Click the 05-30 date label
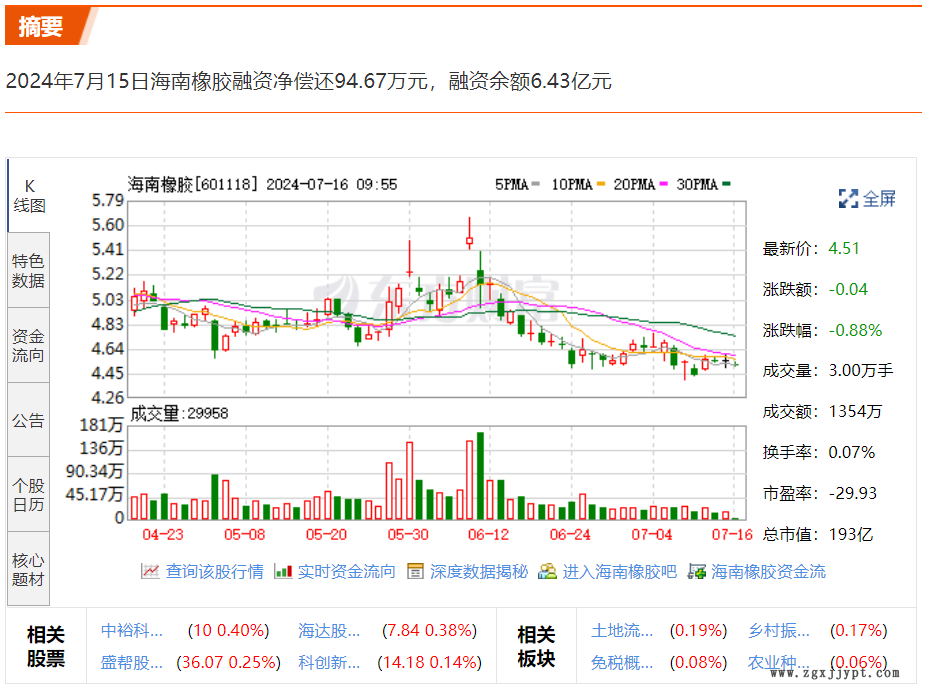 (408, 534)
